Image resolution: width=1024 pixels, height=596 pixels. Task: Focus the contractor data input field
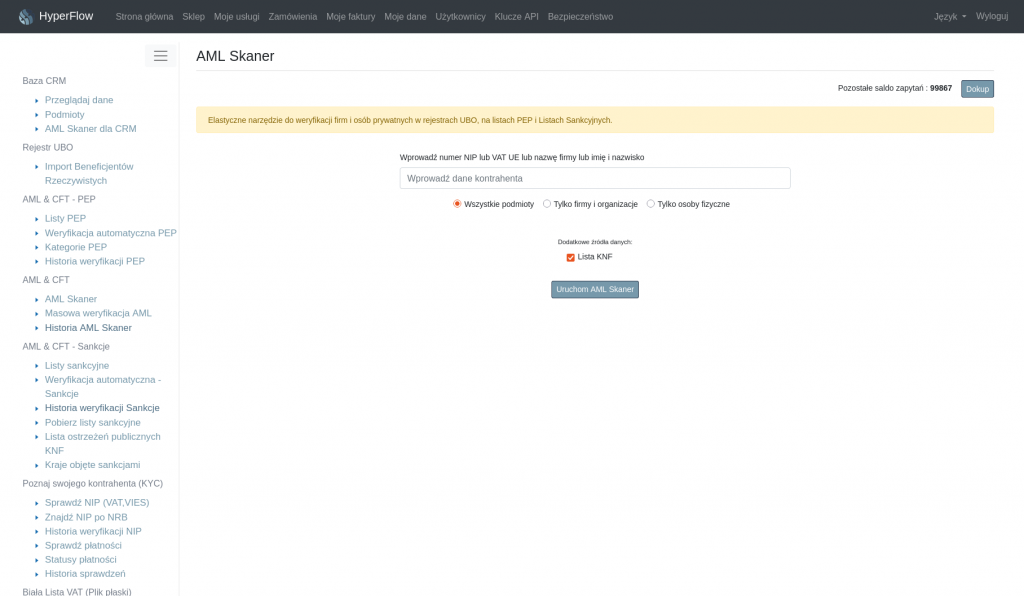coord(595,178)
